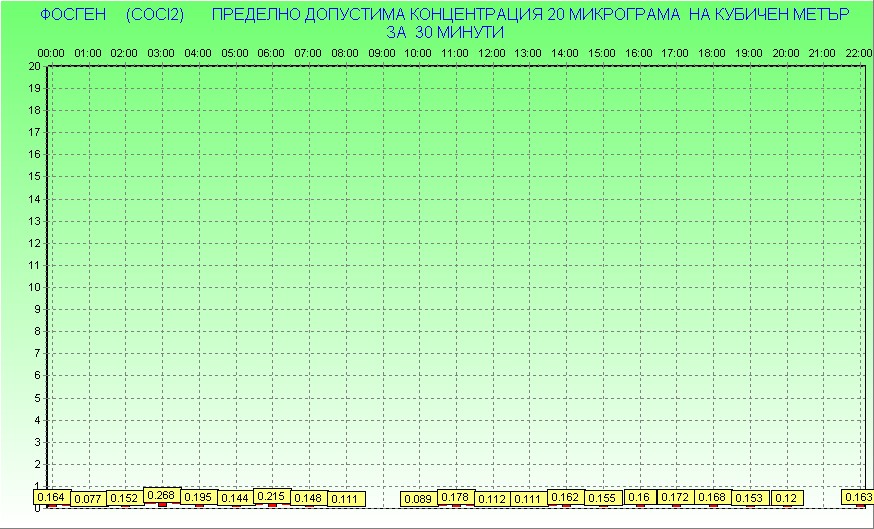Click the 0.144 value label
The height and width of the screenshot is (529, 874).
235,498
